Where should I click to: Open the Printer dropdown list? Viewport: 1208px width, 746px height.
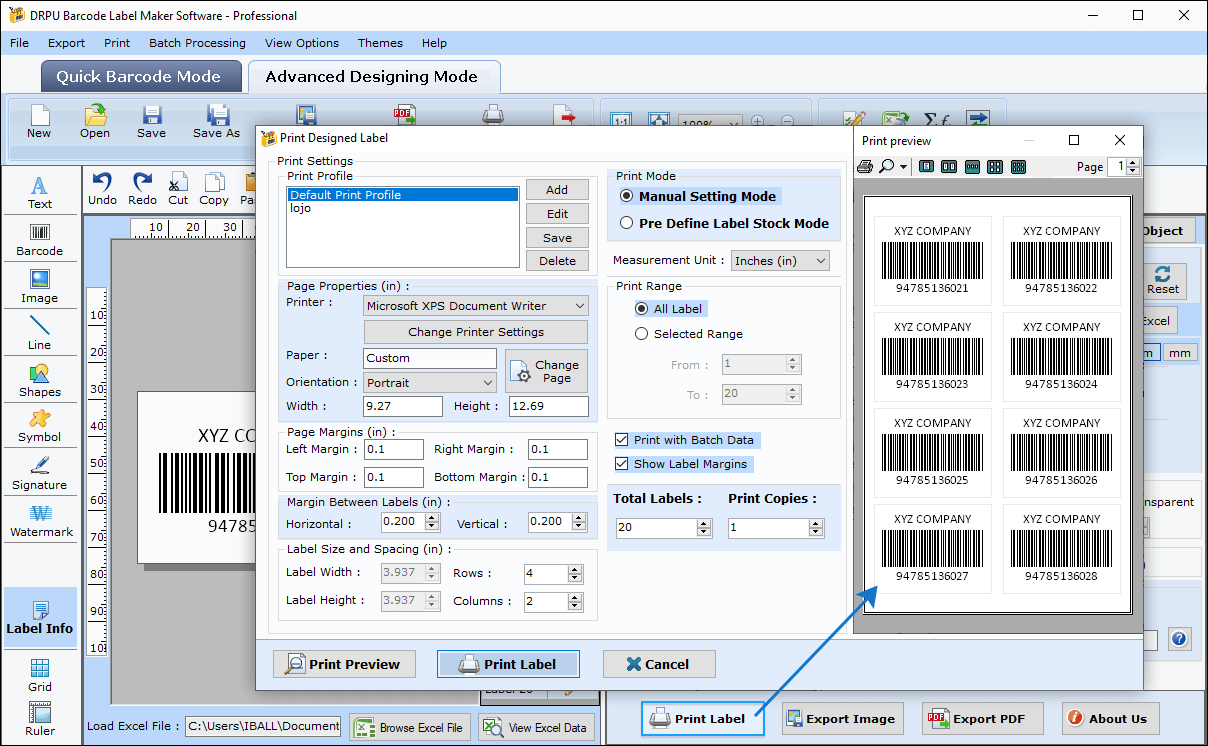476,306
